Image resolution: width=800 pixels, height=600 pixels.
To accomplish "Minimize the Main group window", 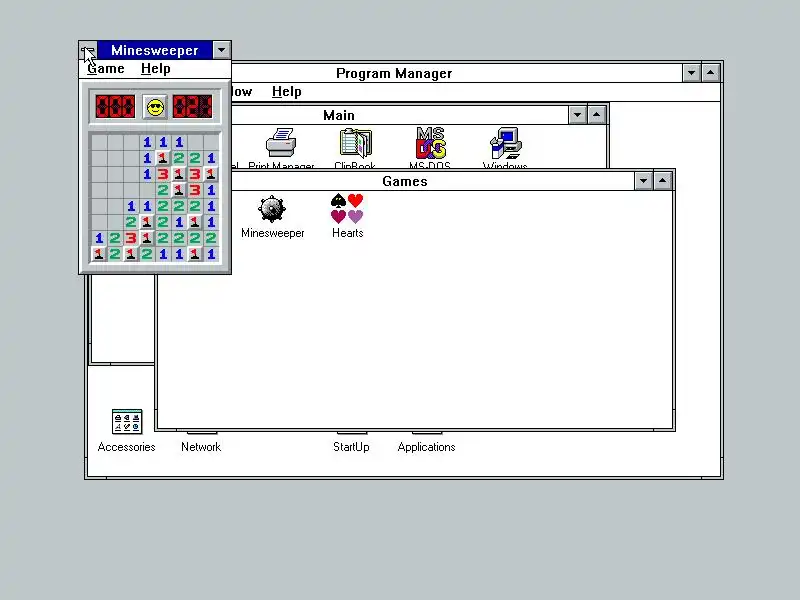I will pos(578,115).
